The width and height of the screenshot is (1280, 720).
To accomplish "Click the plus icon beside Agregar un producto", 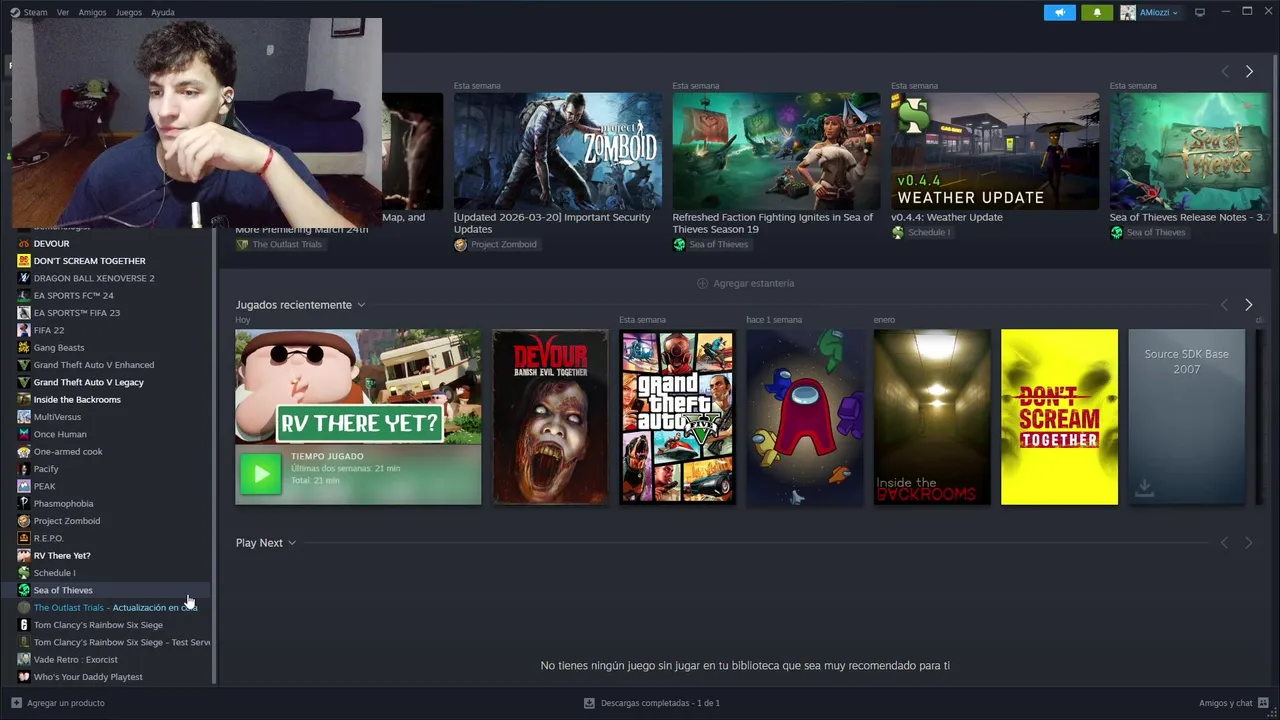I will [x=16, y=703].
